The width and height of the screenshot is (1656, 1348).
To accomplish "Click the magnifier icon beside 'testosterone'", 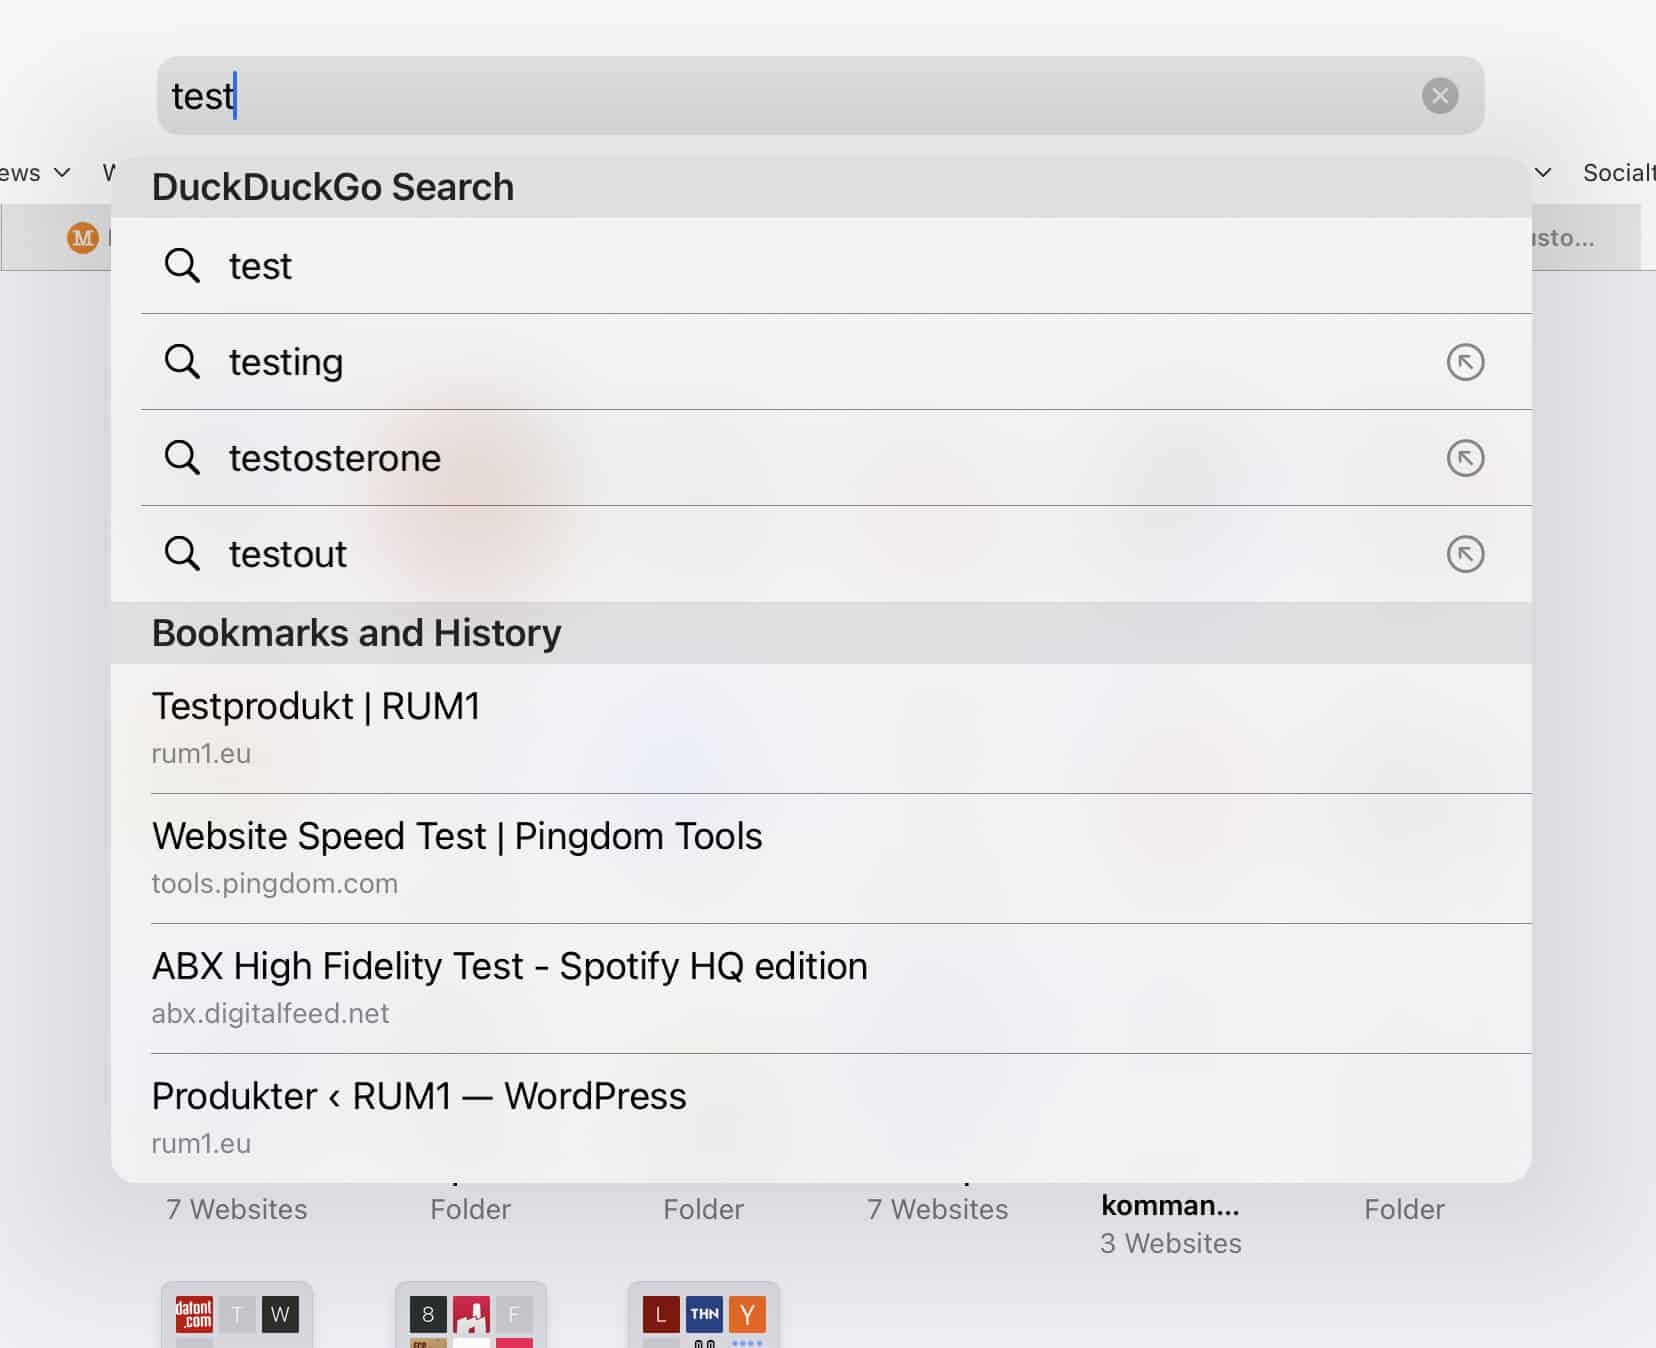I will [182, 458].
